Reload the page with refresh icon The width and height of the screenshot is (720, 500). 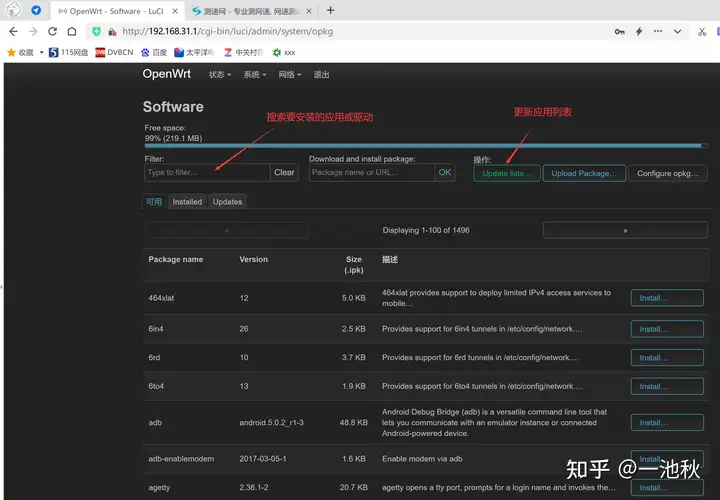click(x=52, y=31)
